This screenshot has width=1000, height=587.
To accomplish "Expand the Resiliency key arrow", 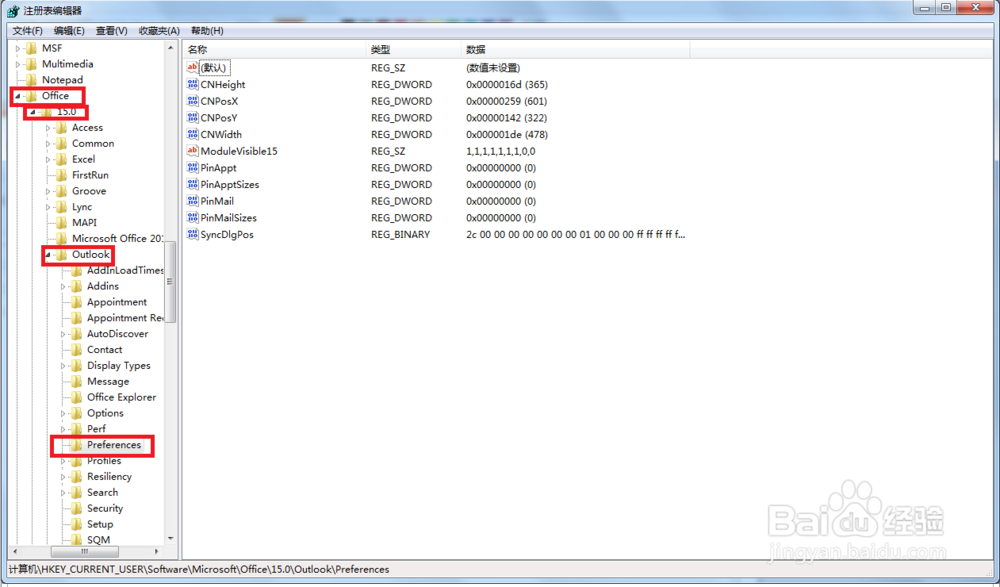I will coord(63,477).
